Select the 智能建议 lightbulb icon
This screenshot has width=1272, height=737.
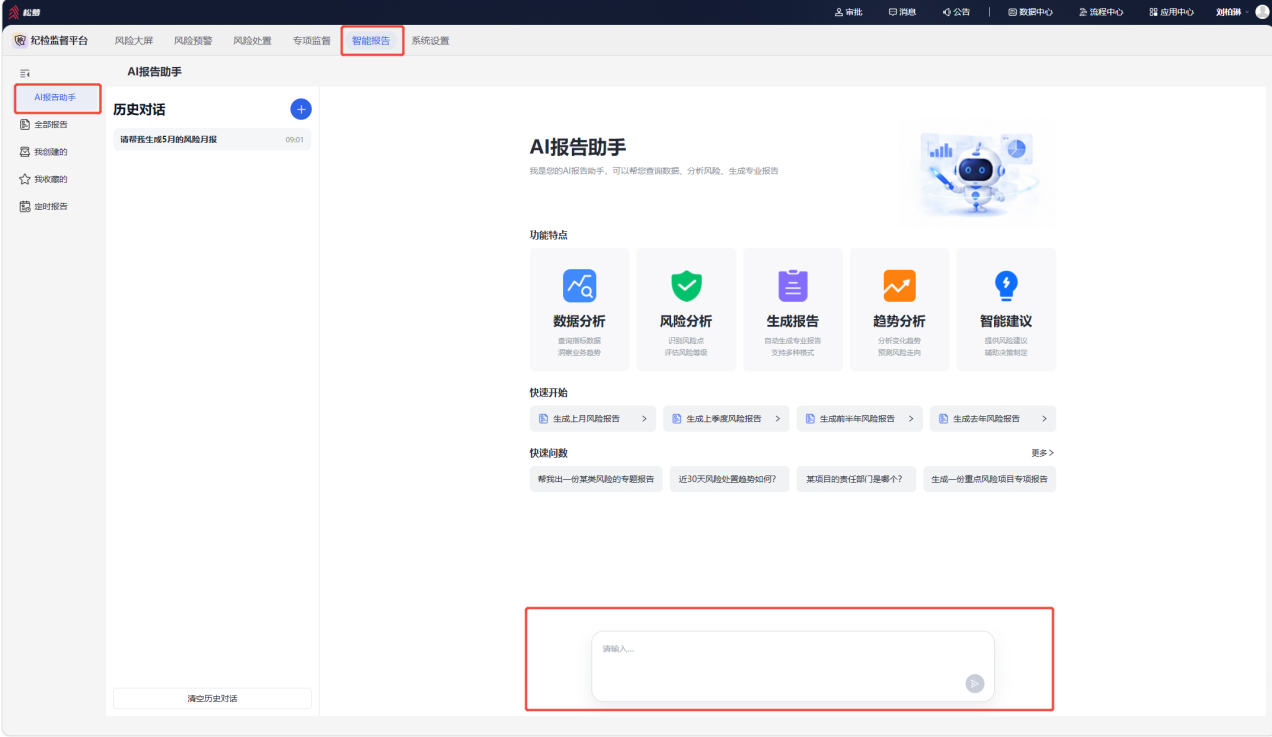(1006, 286)
